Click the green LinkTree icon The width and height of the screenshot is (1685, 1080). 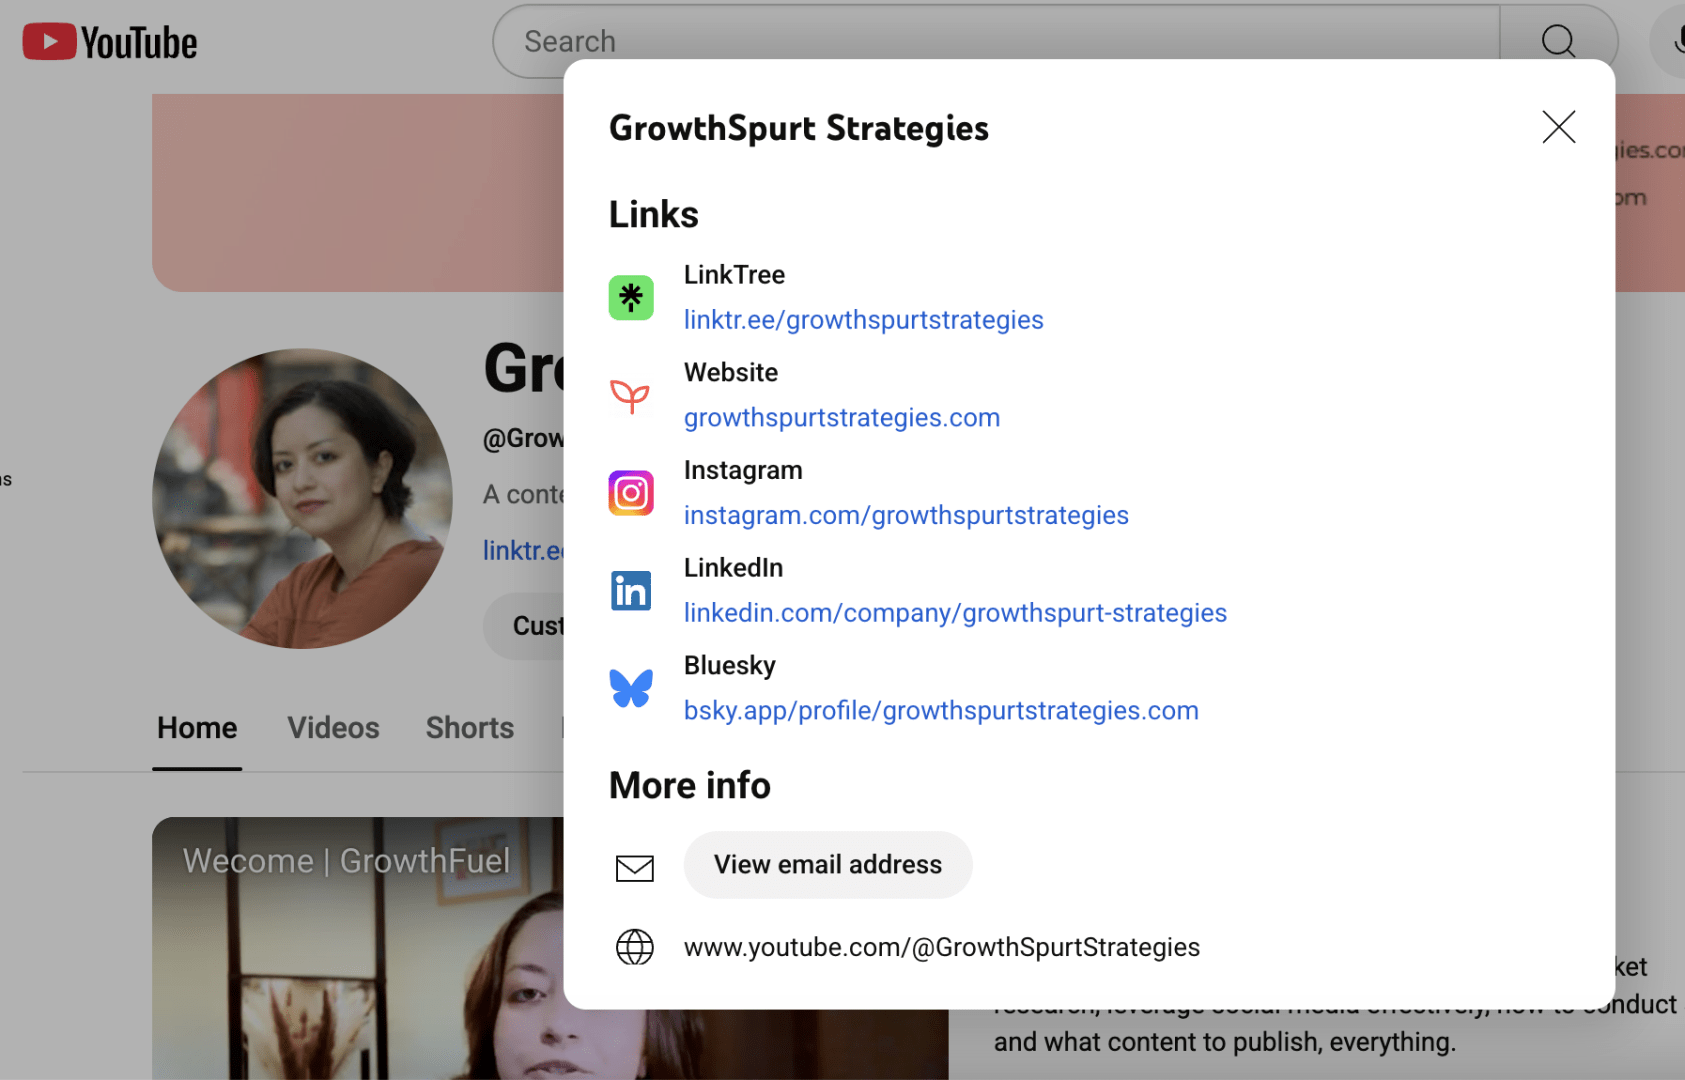(631, 298)
